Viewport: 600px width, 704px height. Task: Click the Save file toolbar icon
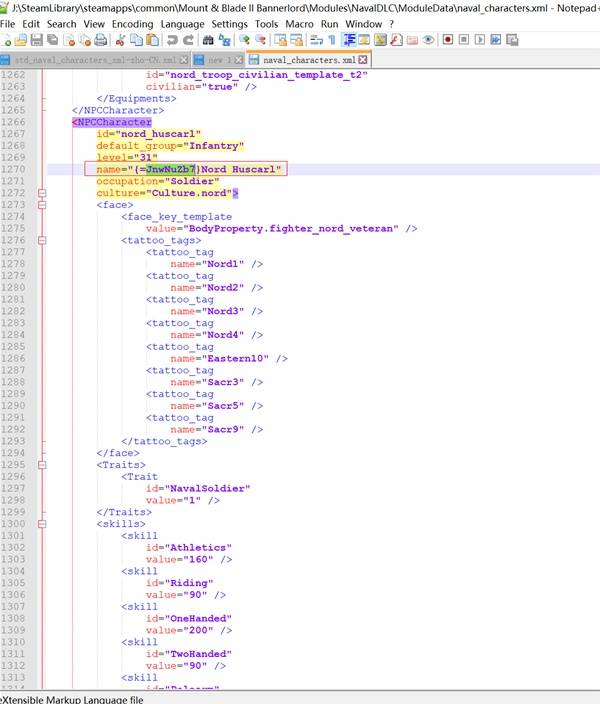[x=38, y=40]
